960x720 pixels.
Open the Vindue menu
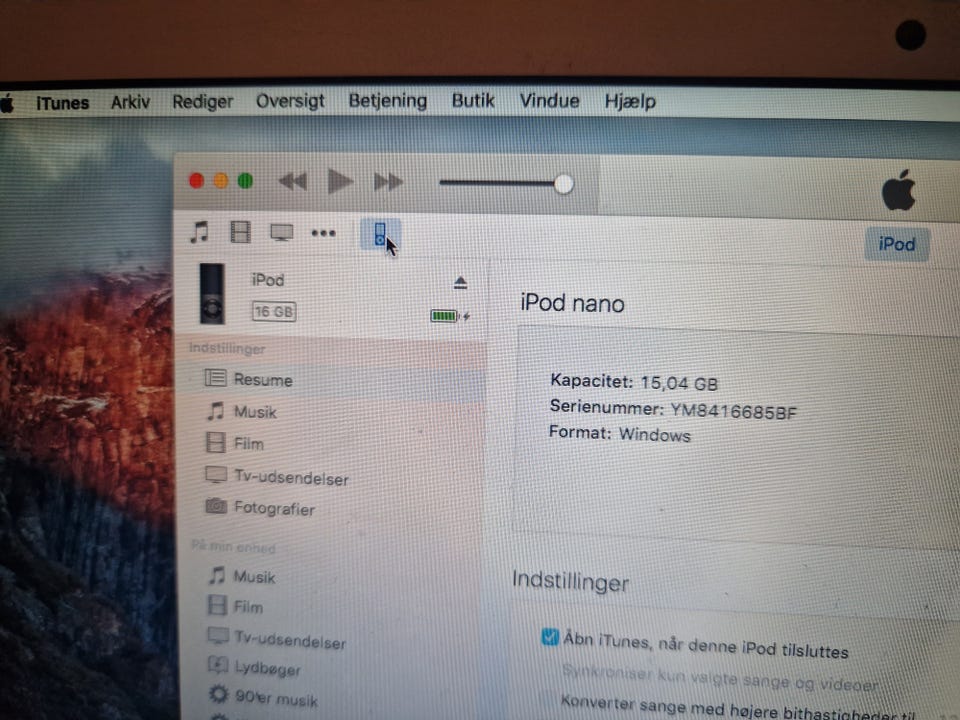[550, 100]
